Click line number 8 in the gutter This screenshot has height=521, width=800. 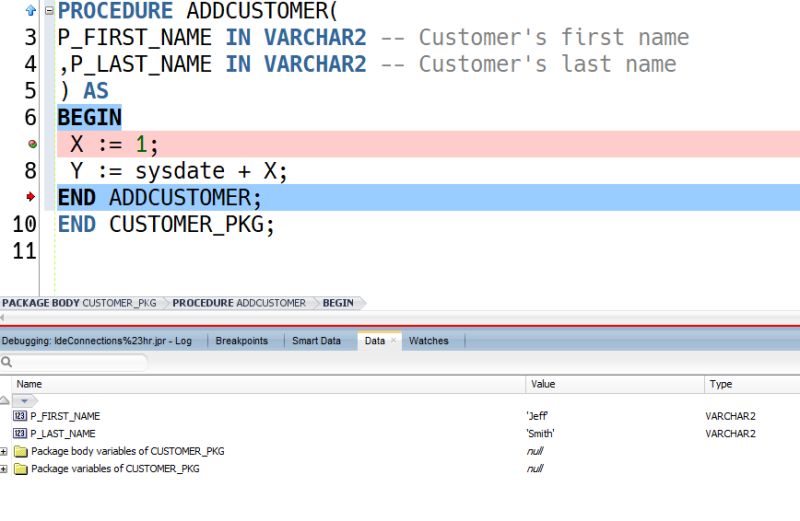31,170
